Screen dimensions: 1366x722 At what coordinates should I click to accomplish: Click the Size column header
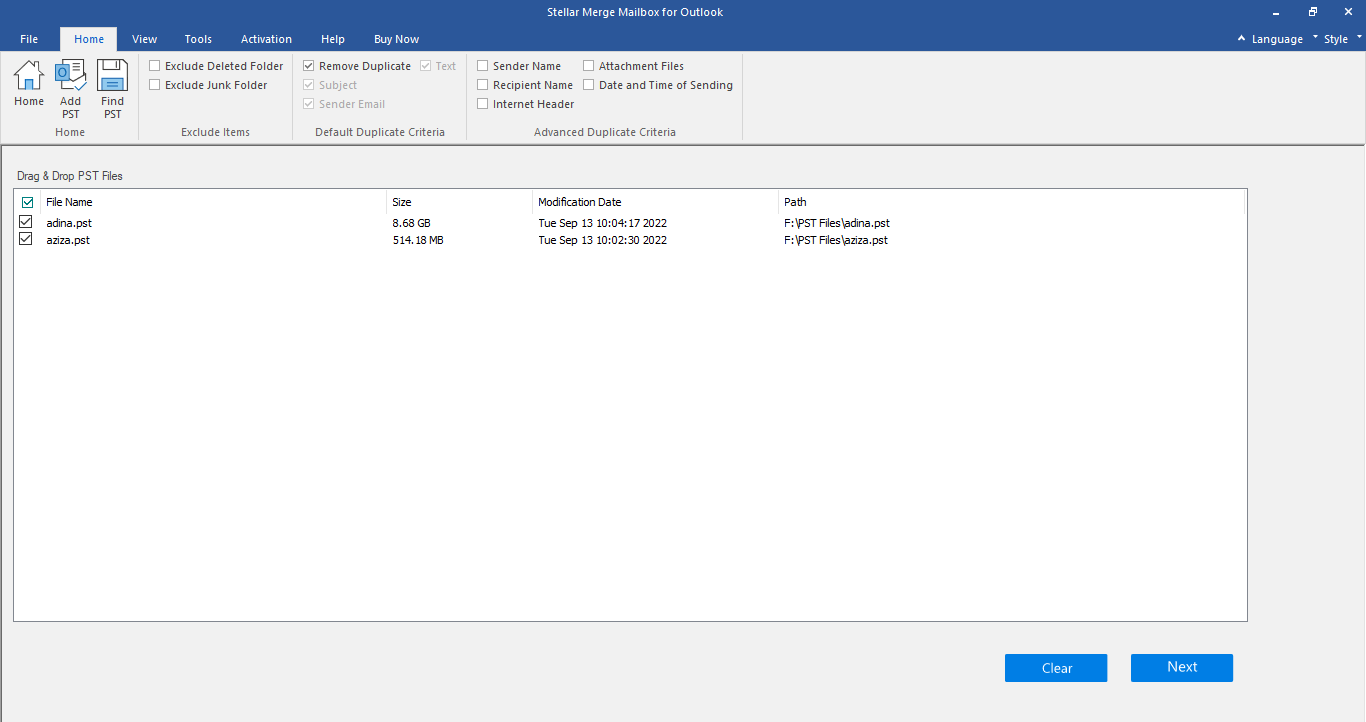[459, 202]
